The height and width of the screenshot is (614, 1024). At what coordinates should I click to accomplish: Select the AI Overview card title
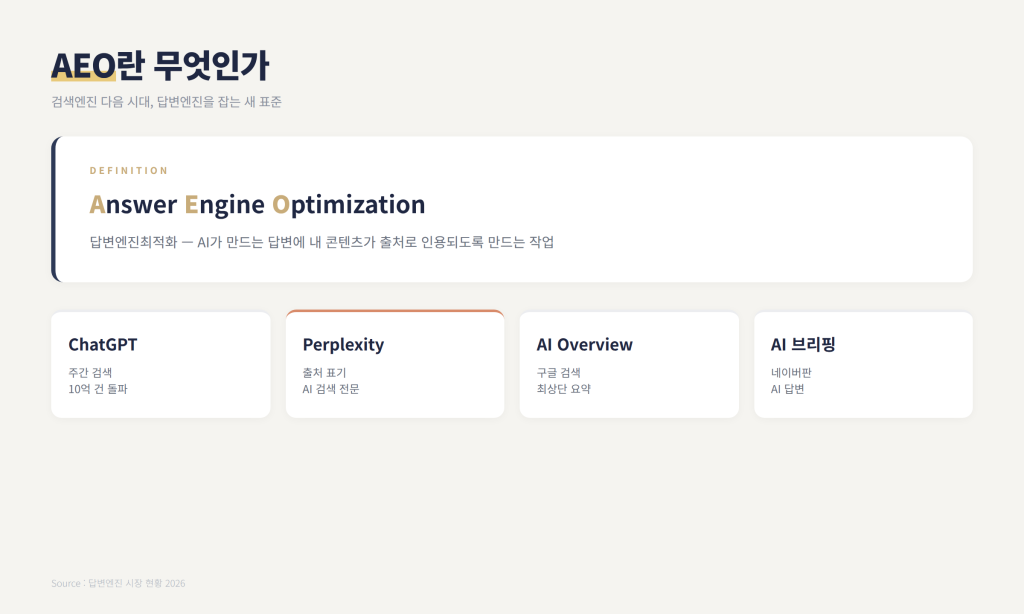(584, 344)
